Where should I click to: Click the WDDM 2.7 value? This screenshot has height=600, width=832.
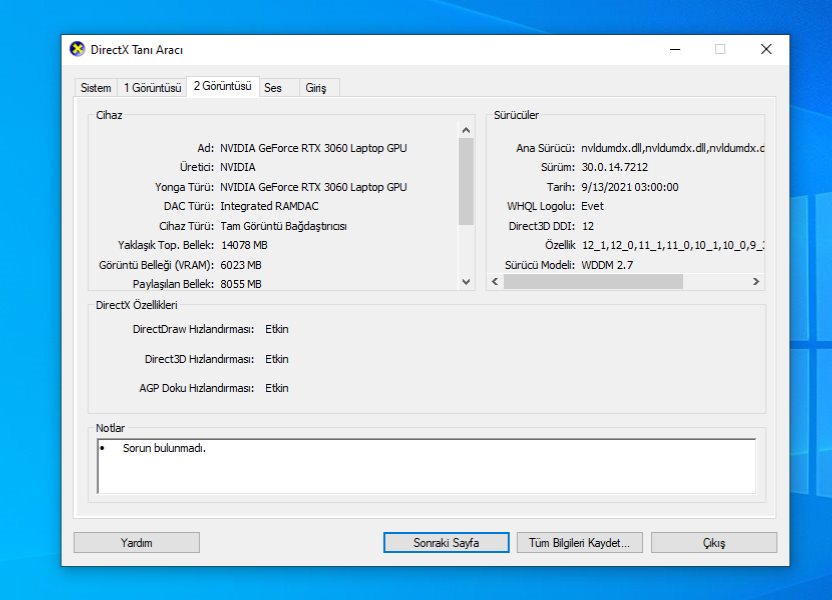(607, 265)
